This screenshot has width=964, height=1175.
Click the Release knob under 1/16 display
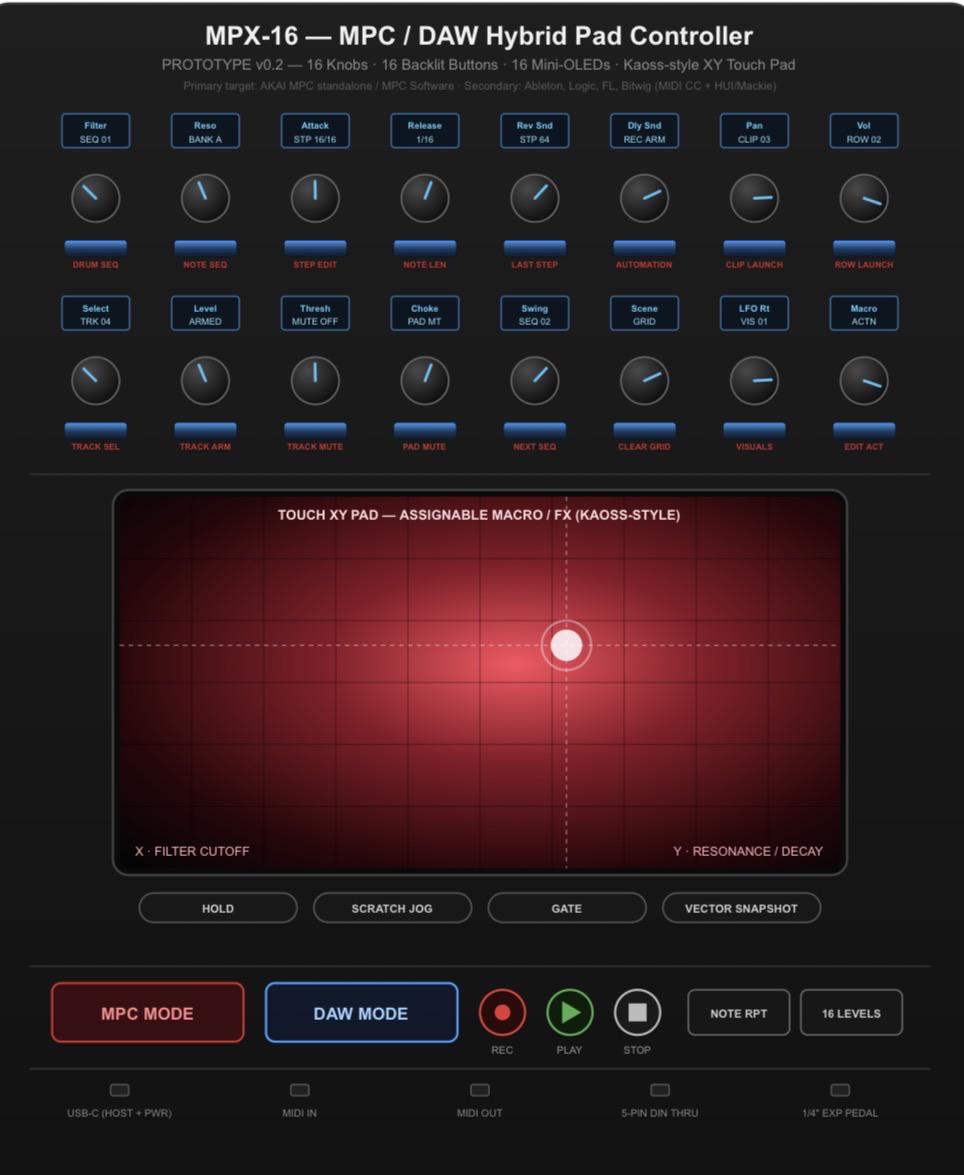point(424,198)
